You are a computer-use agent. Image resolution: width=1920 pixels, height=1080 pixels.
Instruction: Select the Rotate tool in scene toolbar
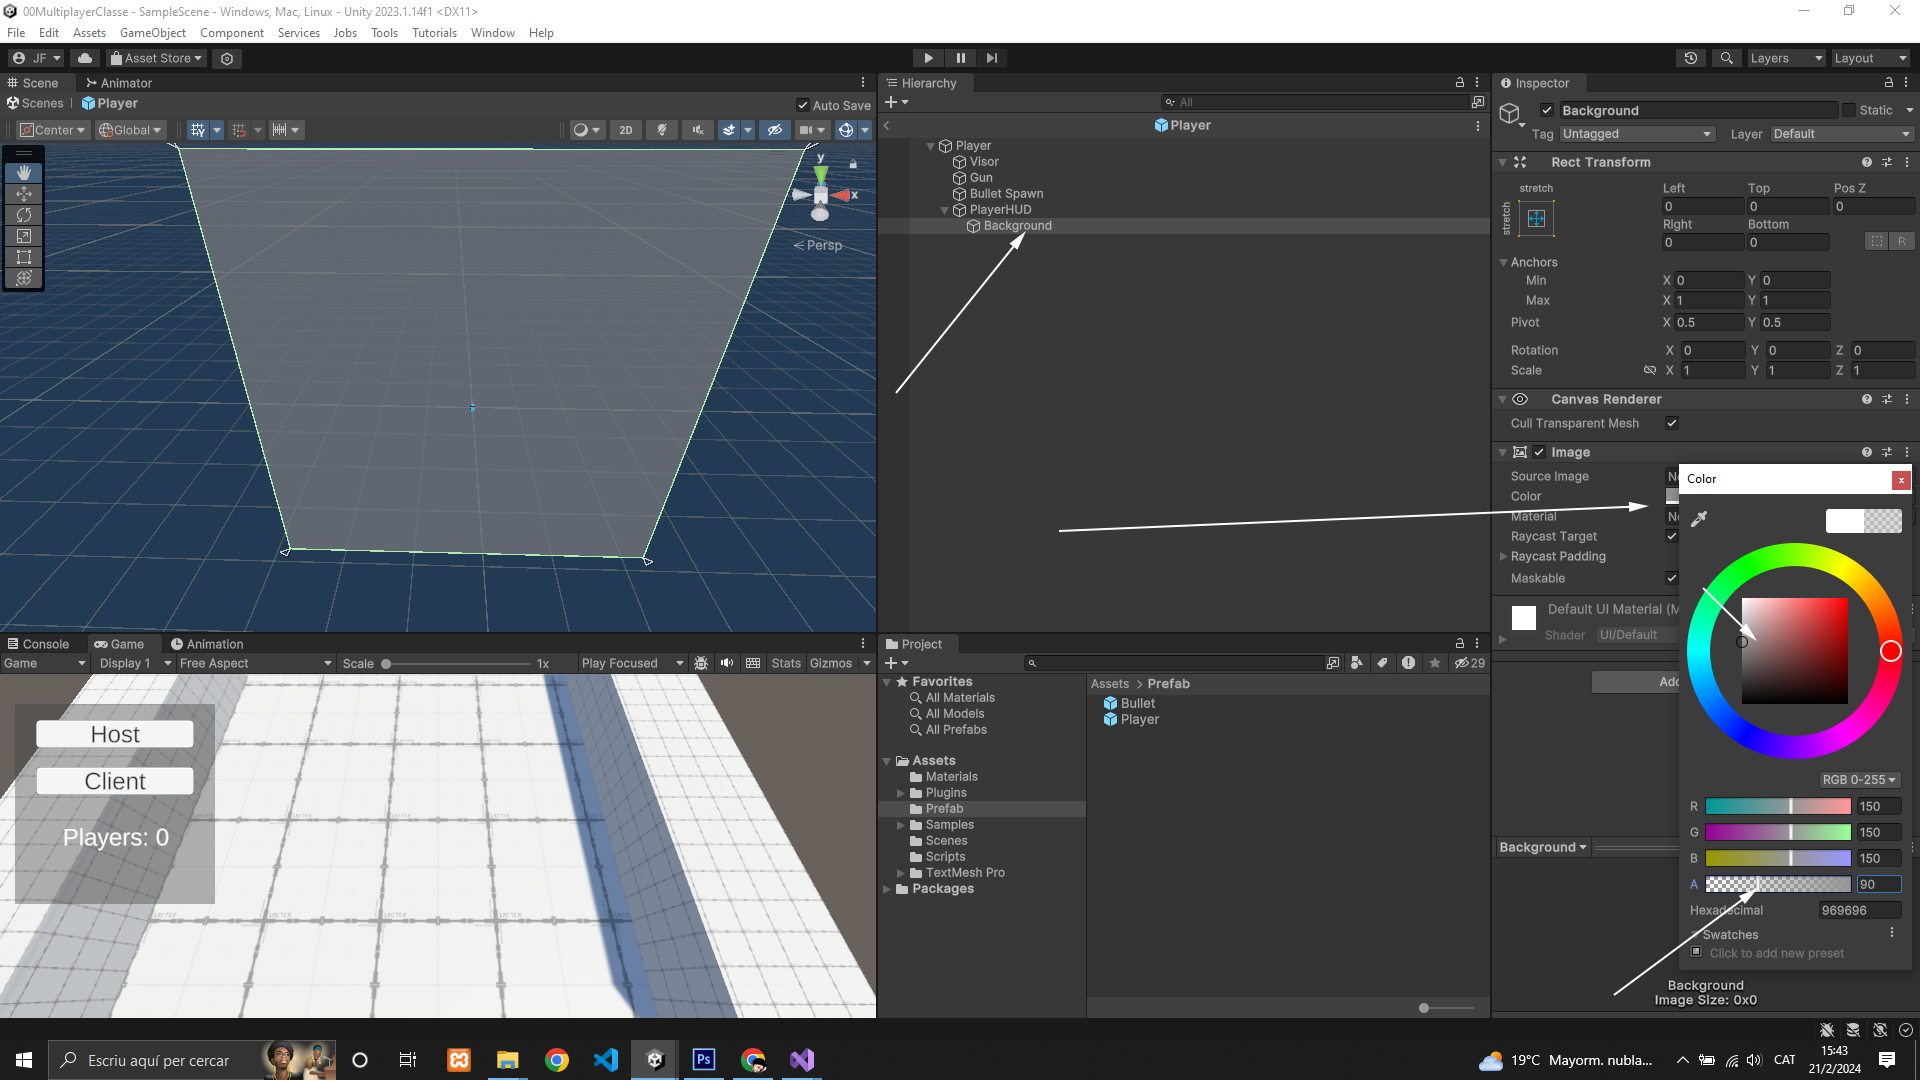click(24, 215)
